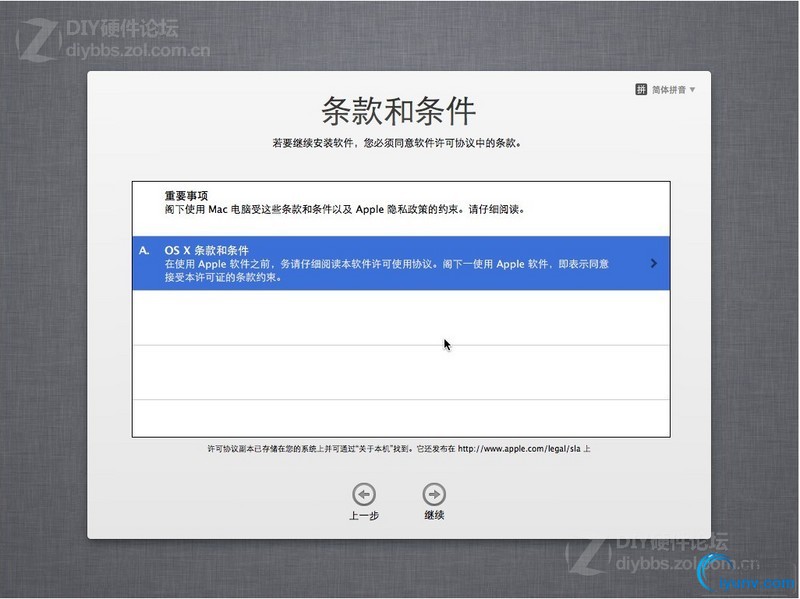Open the 简体拼音 input method dropdown

coord(665,90)
